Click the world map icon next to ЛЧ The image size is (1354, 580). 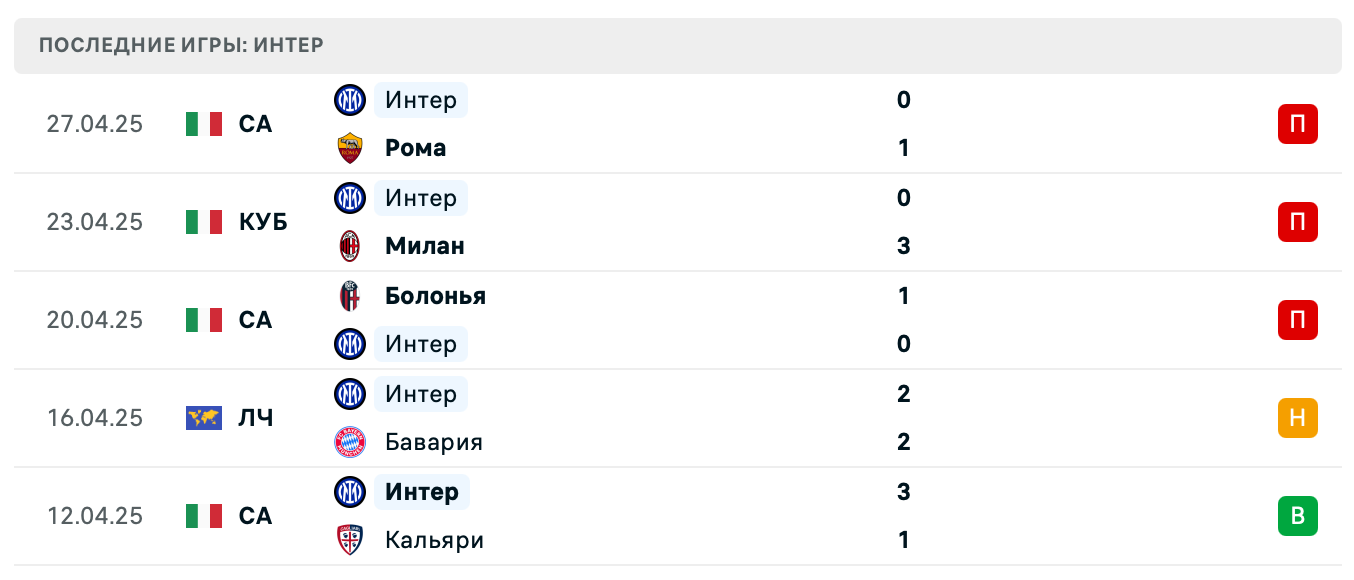pyautogui.click(x=203, y=418)
